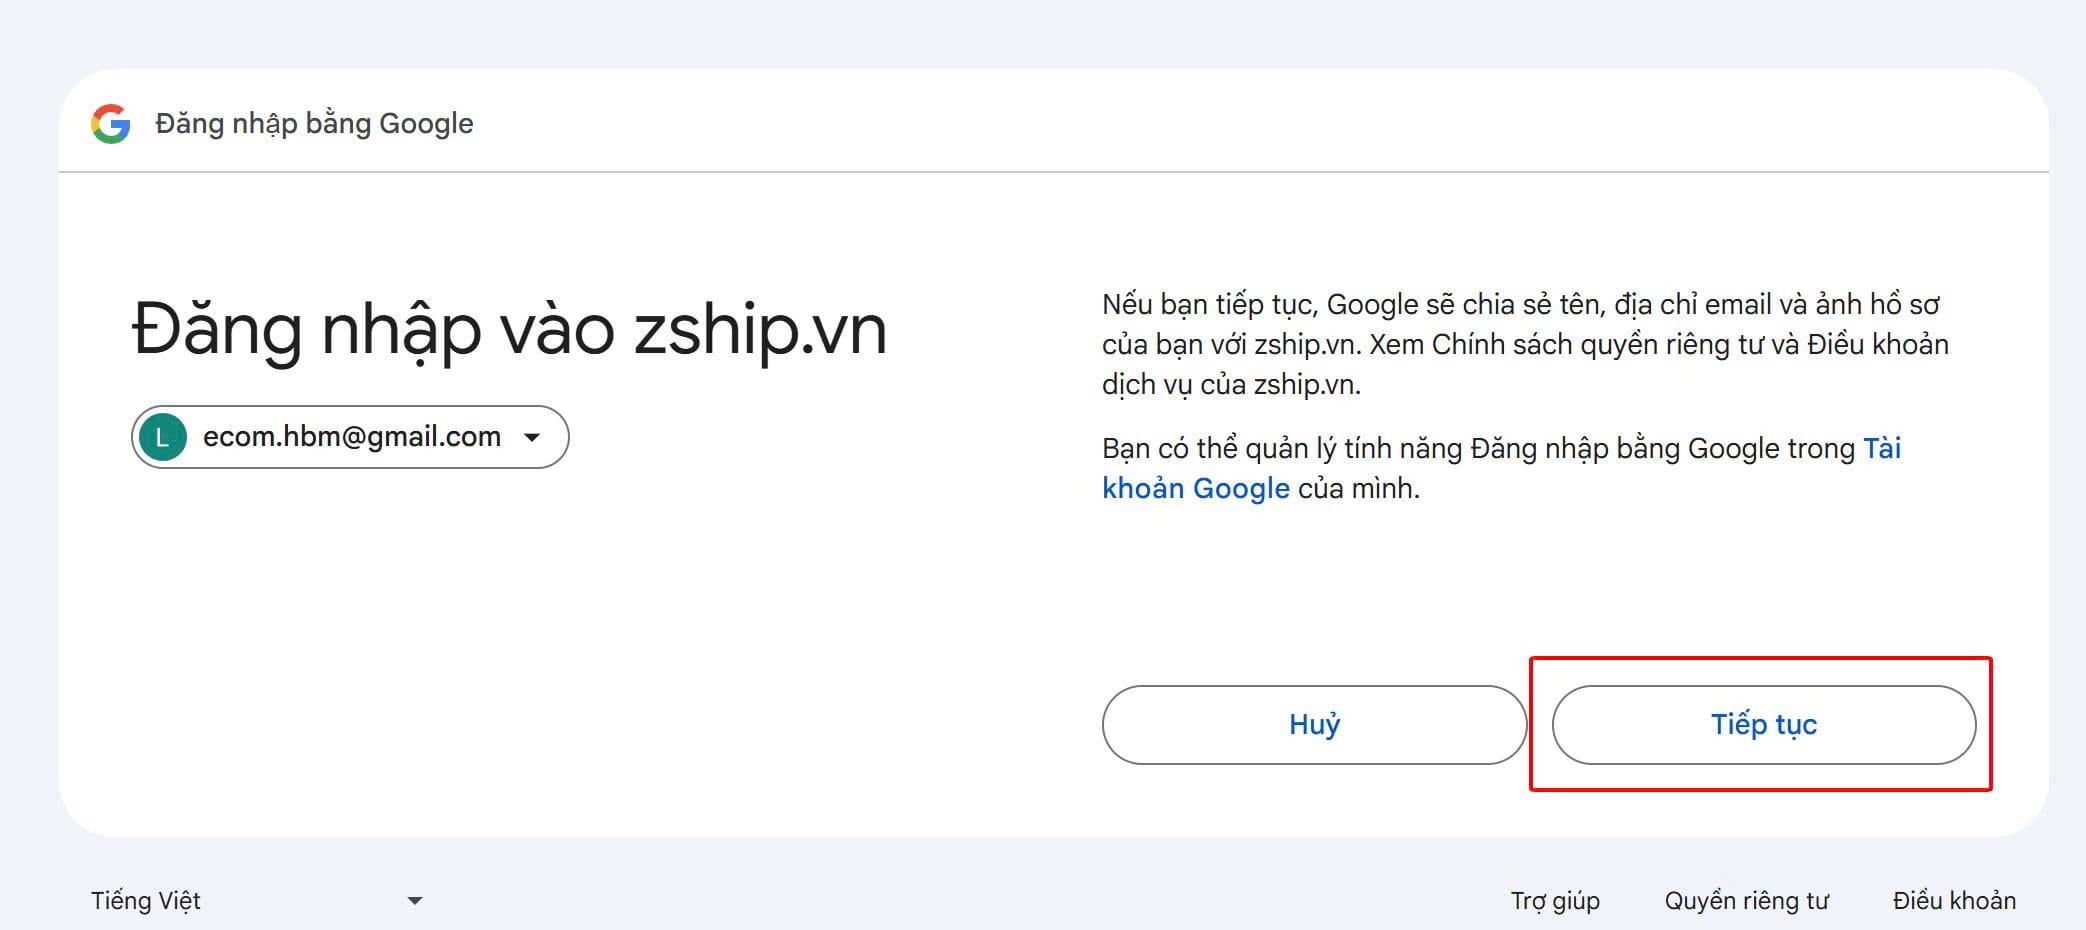
Task: Click the divider line beneath the Google header
Action: point(1053,172)
